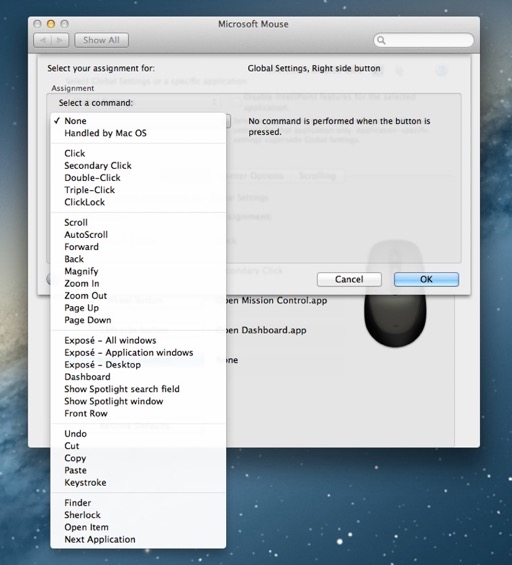Choose Front Row command

coord(138,414)
